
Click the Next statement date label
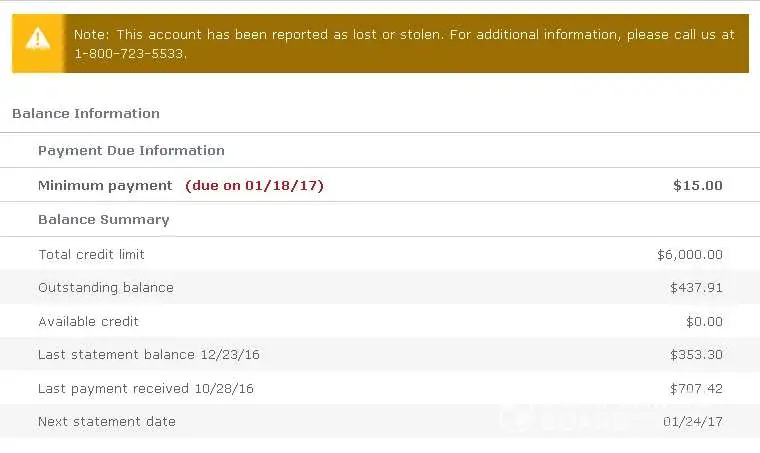(x=106, y=422)
